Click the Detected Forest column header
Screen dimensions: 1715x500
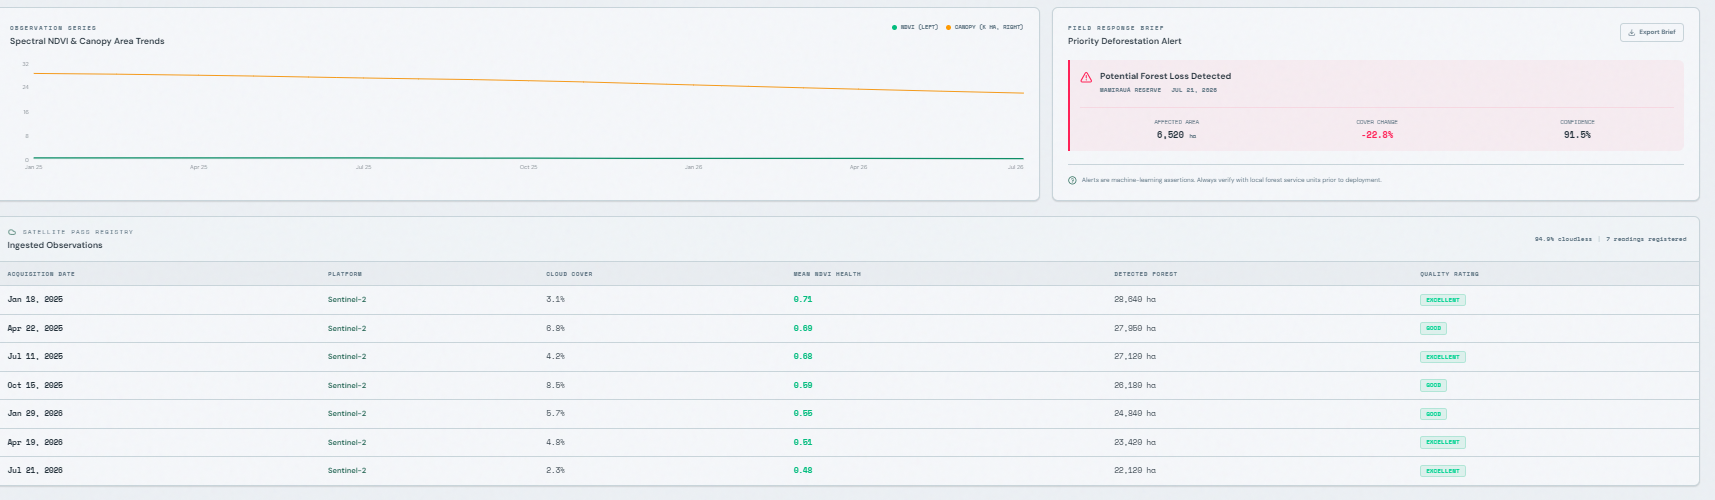(x=1146, y=274)
